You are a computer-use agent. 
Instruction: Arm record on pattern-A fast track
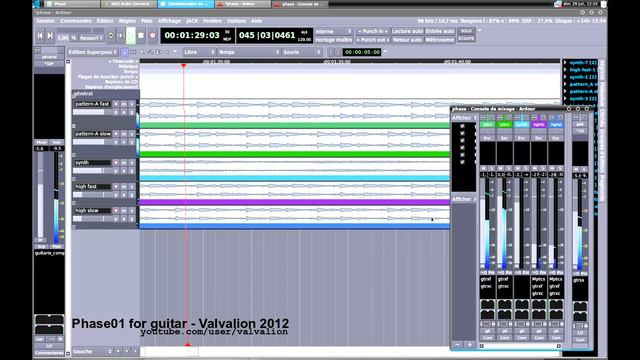116,104
